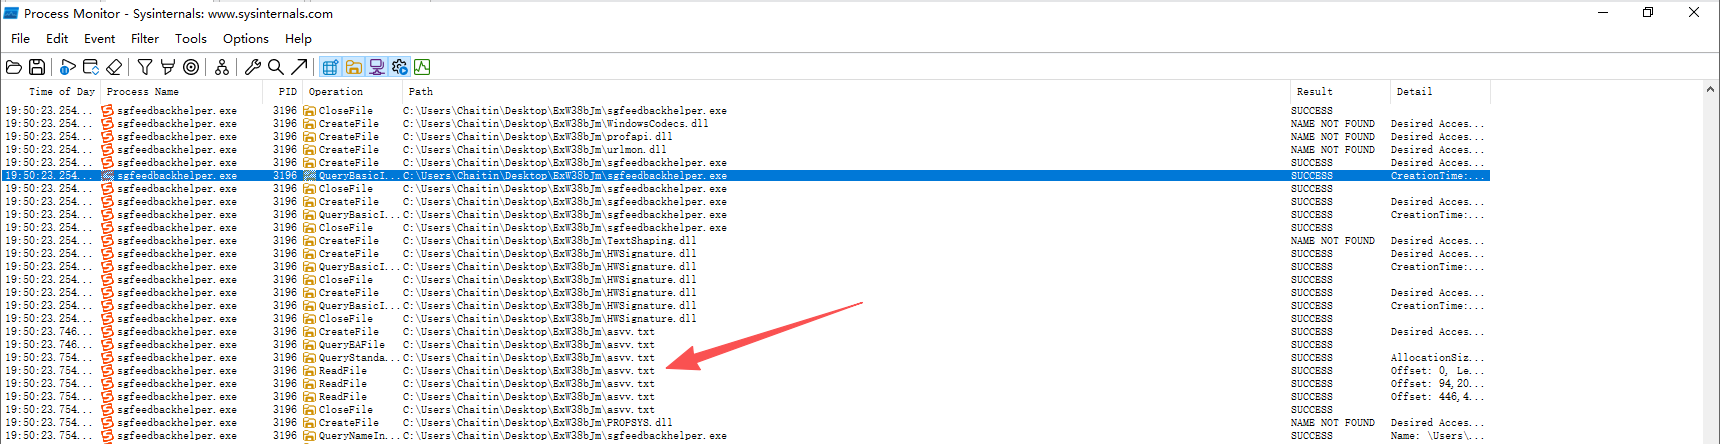Image resolution: width=1720 pixels, height=444 pixels.
Task: Open the File menu
Action: click(x=20, y=39)
